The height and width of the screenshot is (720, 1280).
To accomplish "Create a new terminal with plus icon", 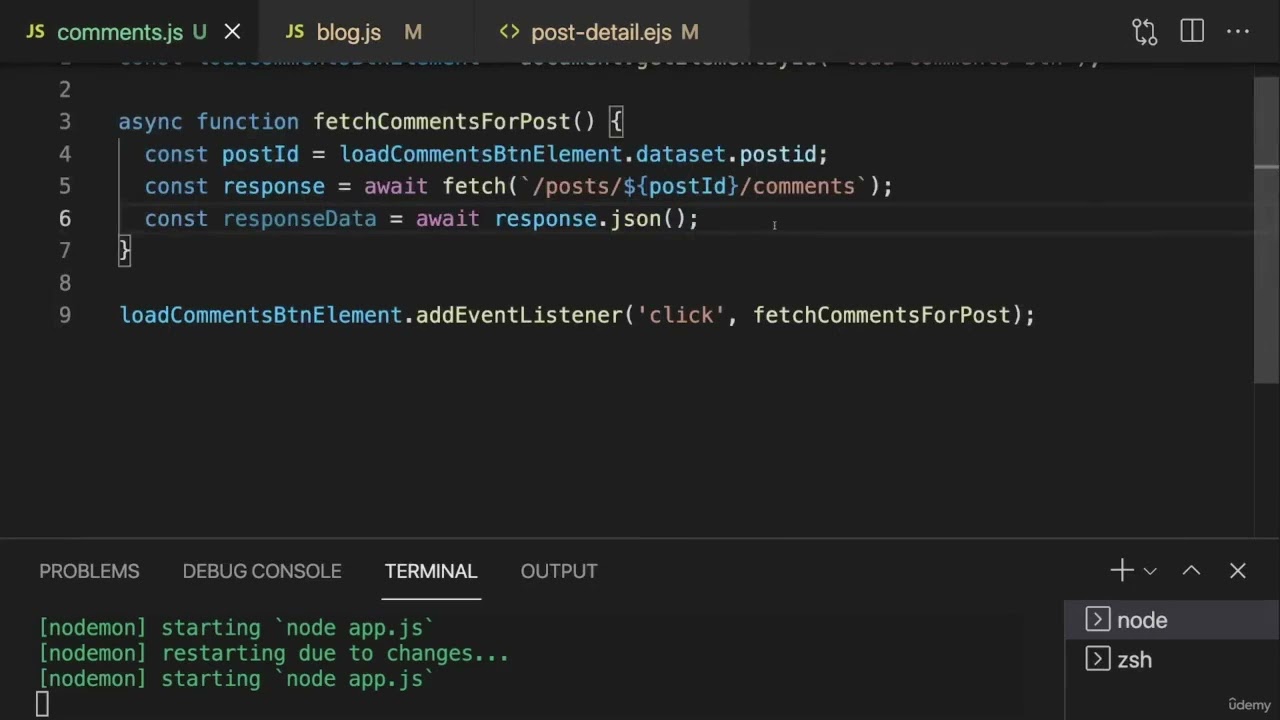I will point(1121,571).
